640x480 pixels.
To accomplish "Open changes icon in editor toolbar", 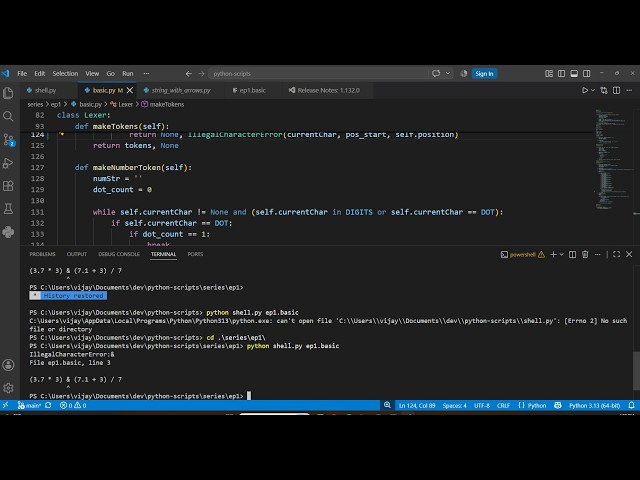I will click(x=604, y=90).
